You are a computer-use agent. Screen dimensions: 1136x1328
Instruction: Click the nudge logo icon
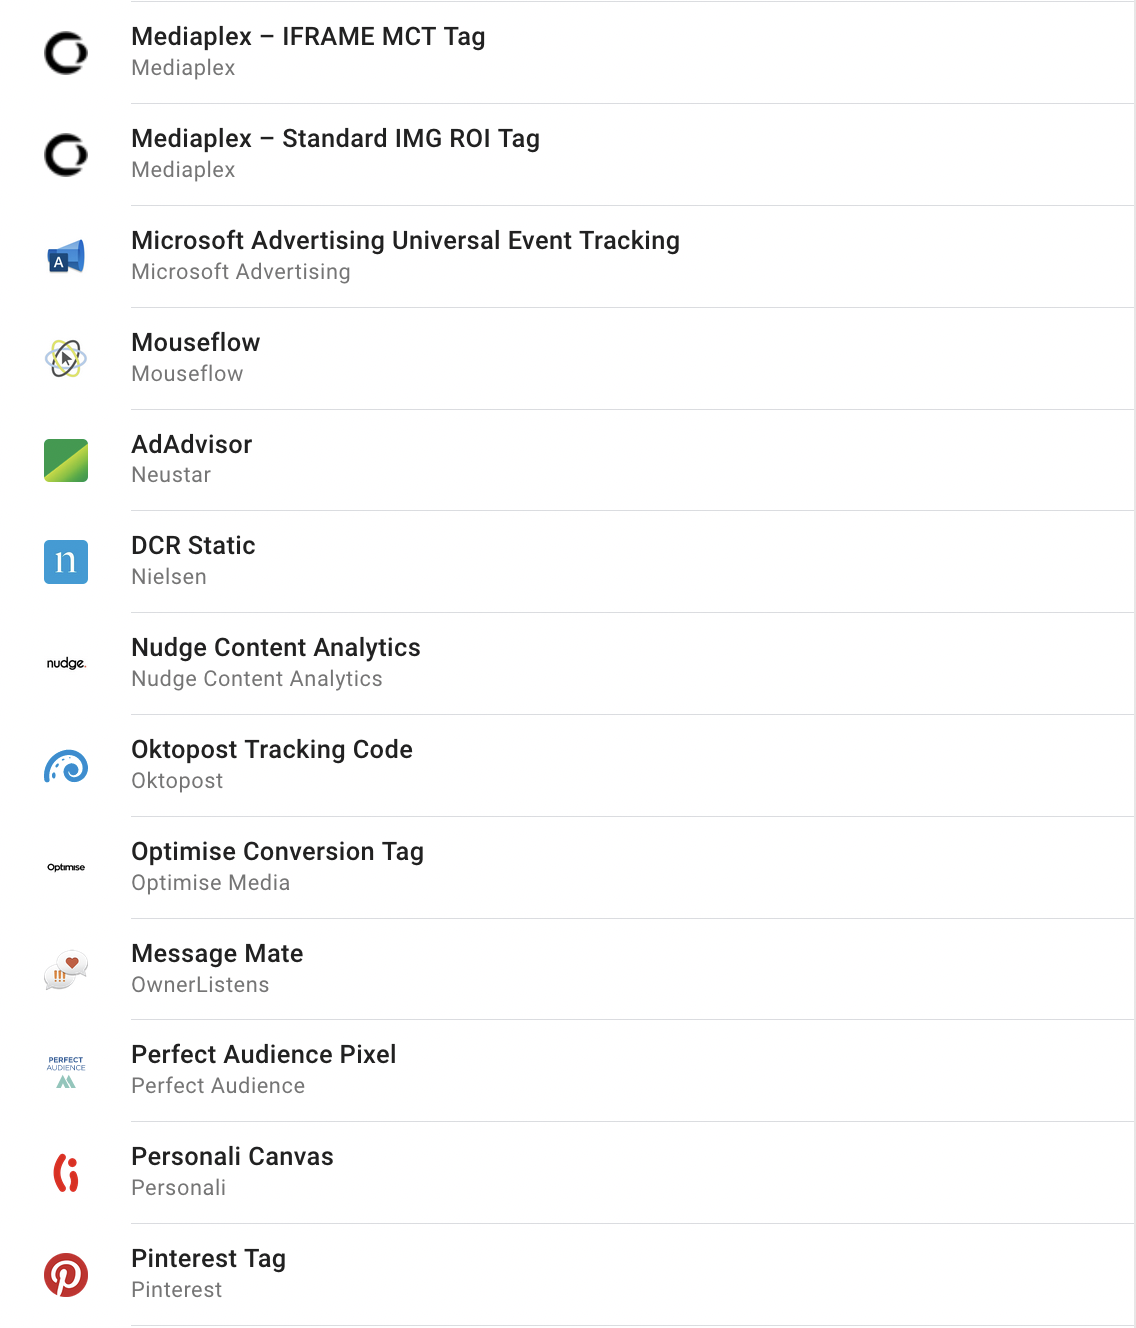pyautogui.click(x=66, y=663)
